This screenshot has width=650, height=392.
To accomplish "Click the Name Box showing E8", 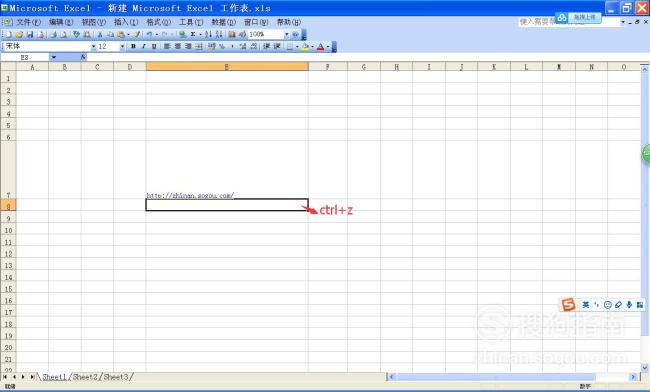I will point(25,57).
